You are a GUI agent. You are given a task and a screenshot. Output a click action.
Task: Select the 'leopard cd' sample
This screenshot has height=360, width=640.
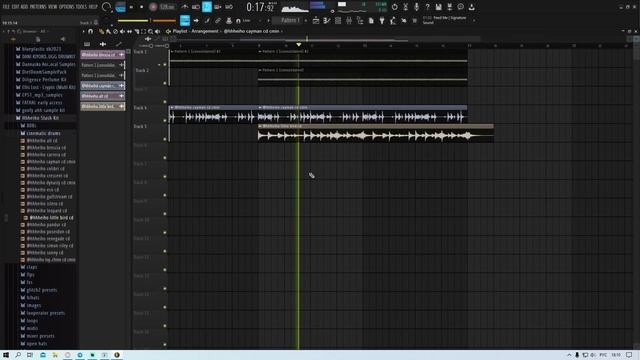point(44,211)
